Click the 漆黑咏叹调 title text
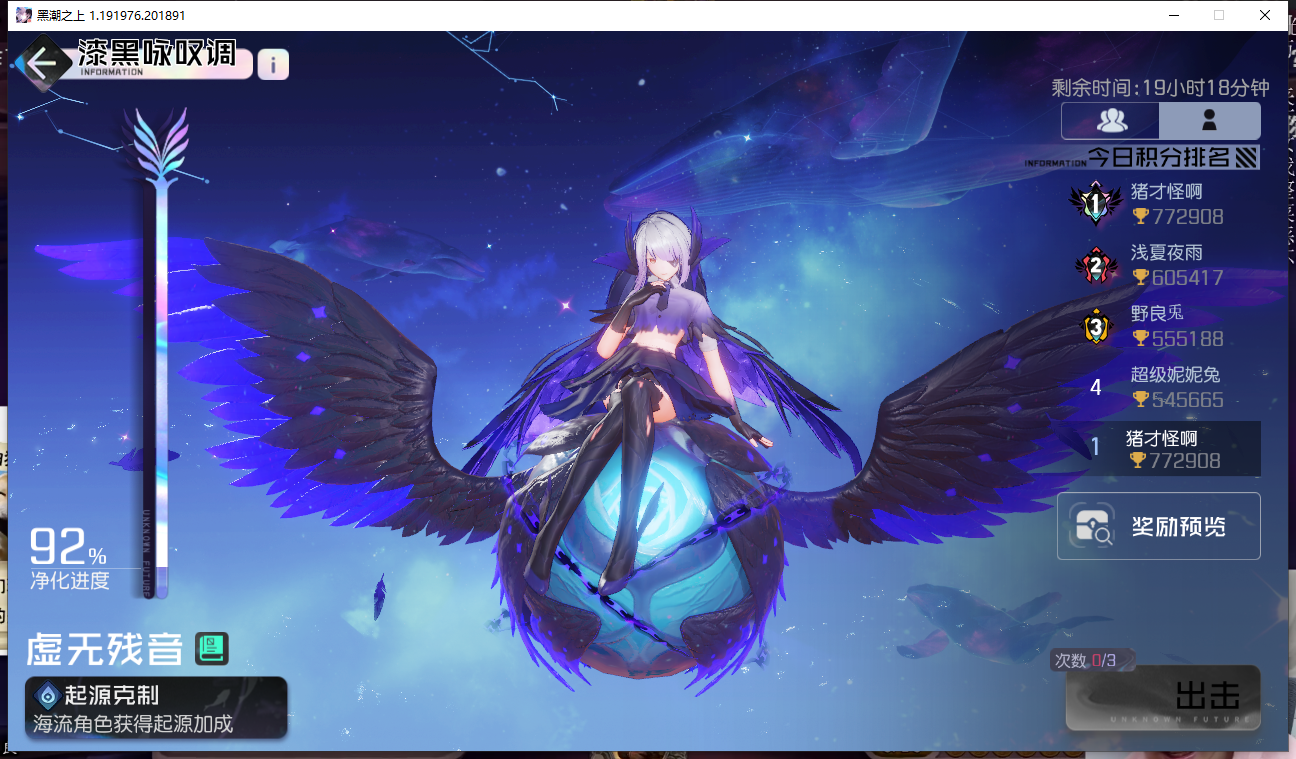Screen dimensions: 1296x759 tap(157, 52)
